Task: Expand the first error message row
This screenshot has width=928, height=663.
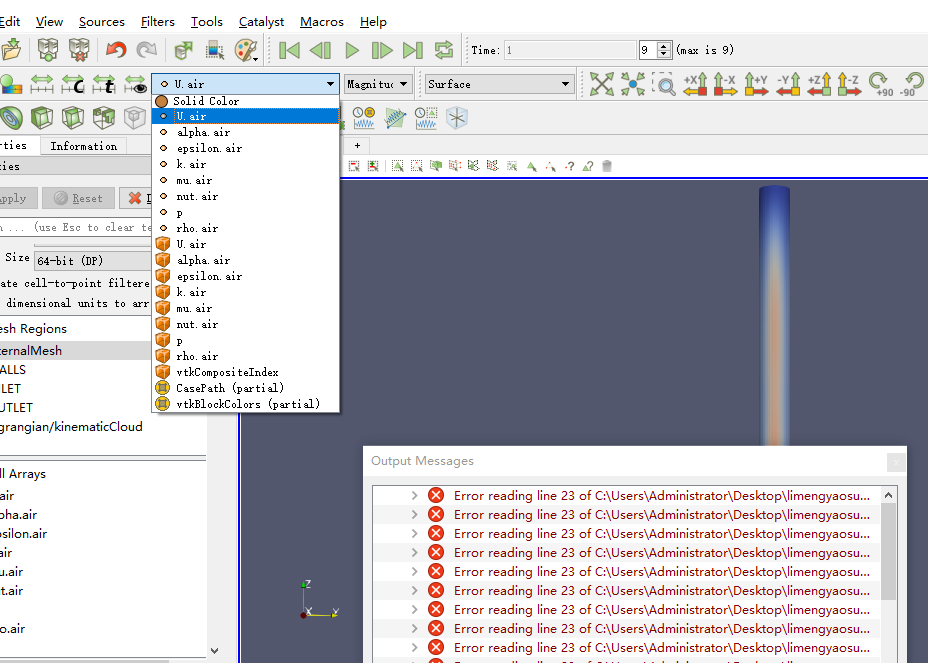Action: click(414, 496)
